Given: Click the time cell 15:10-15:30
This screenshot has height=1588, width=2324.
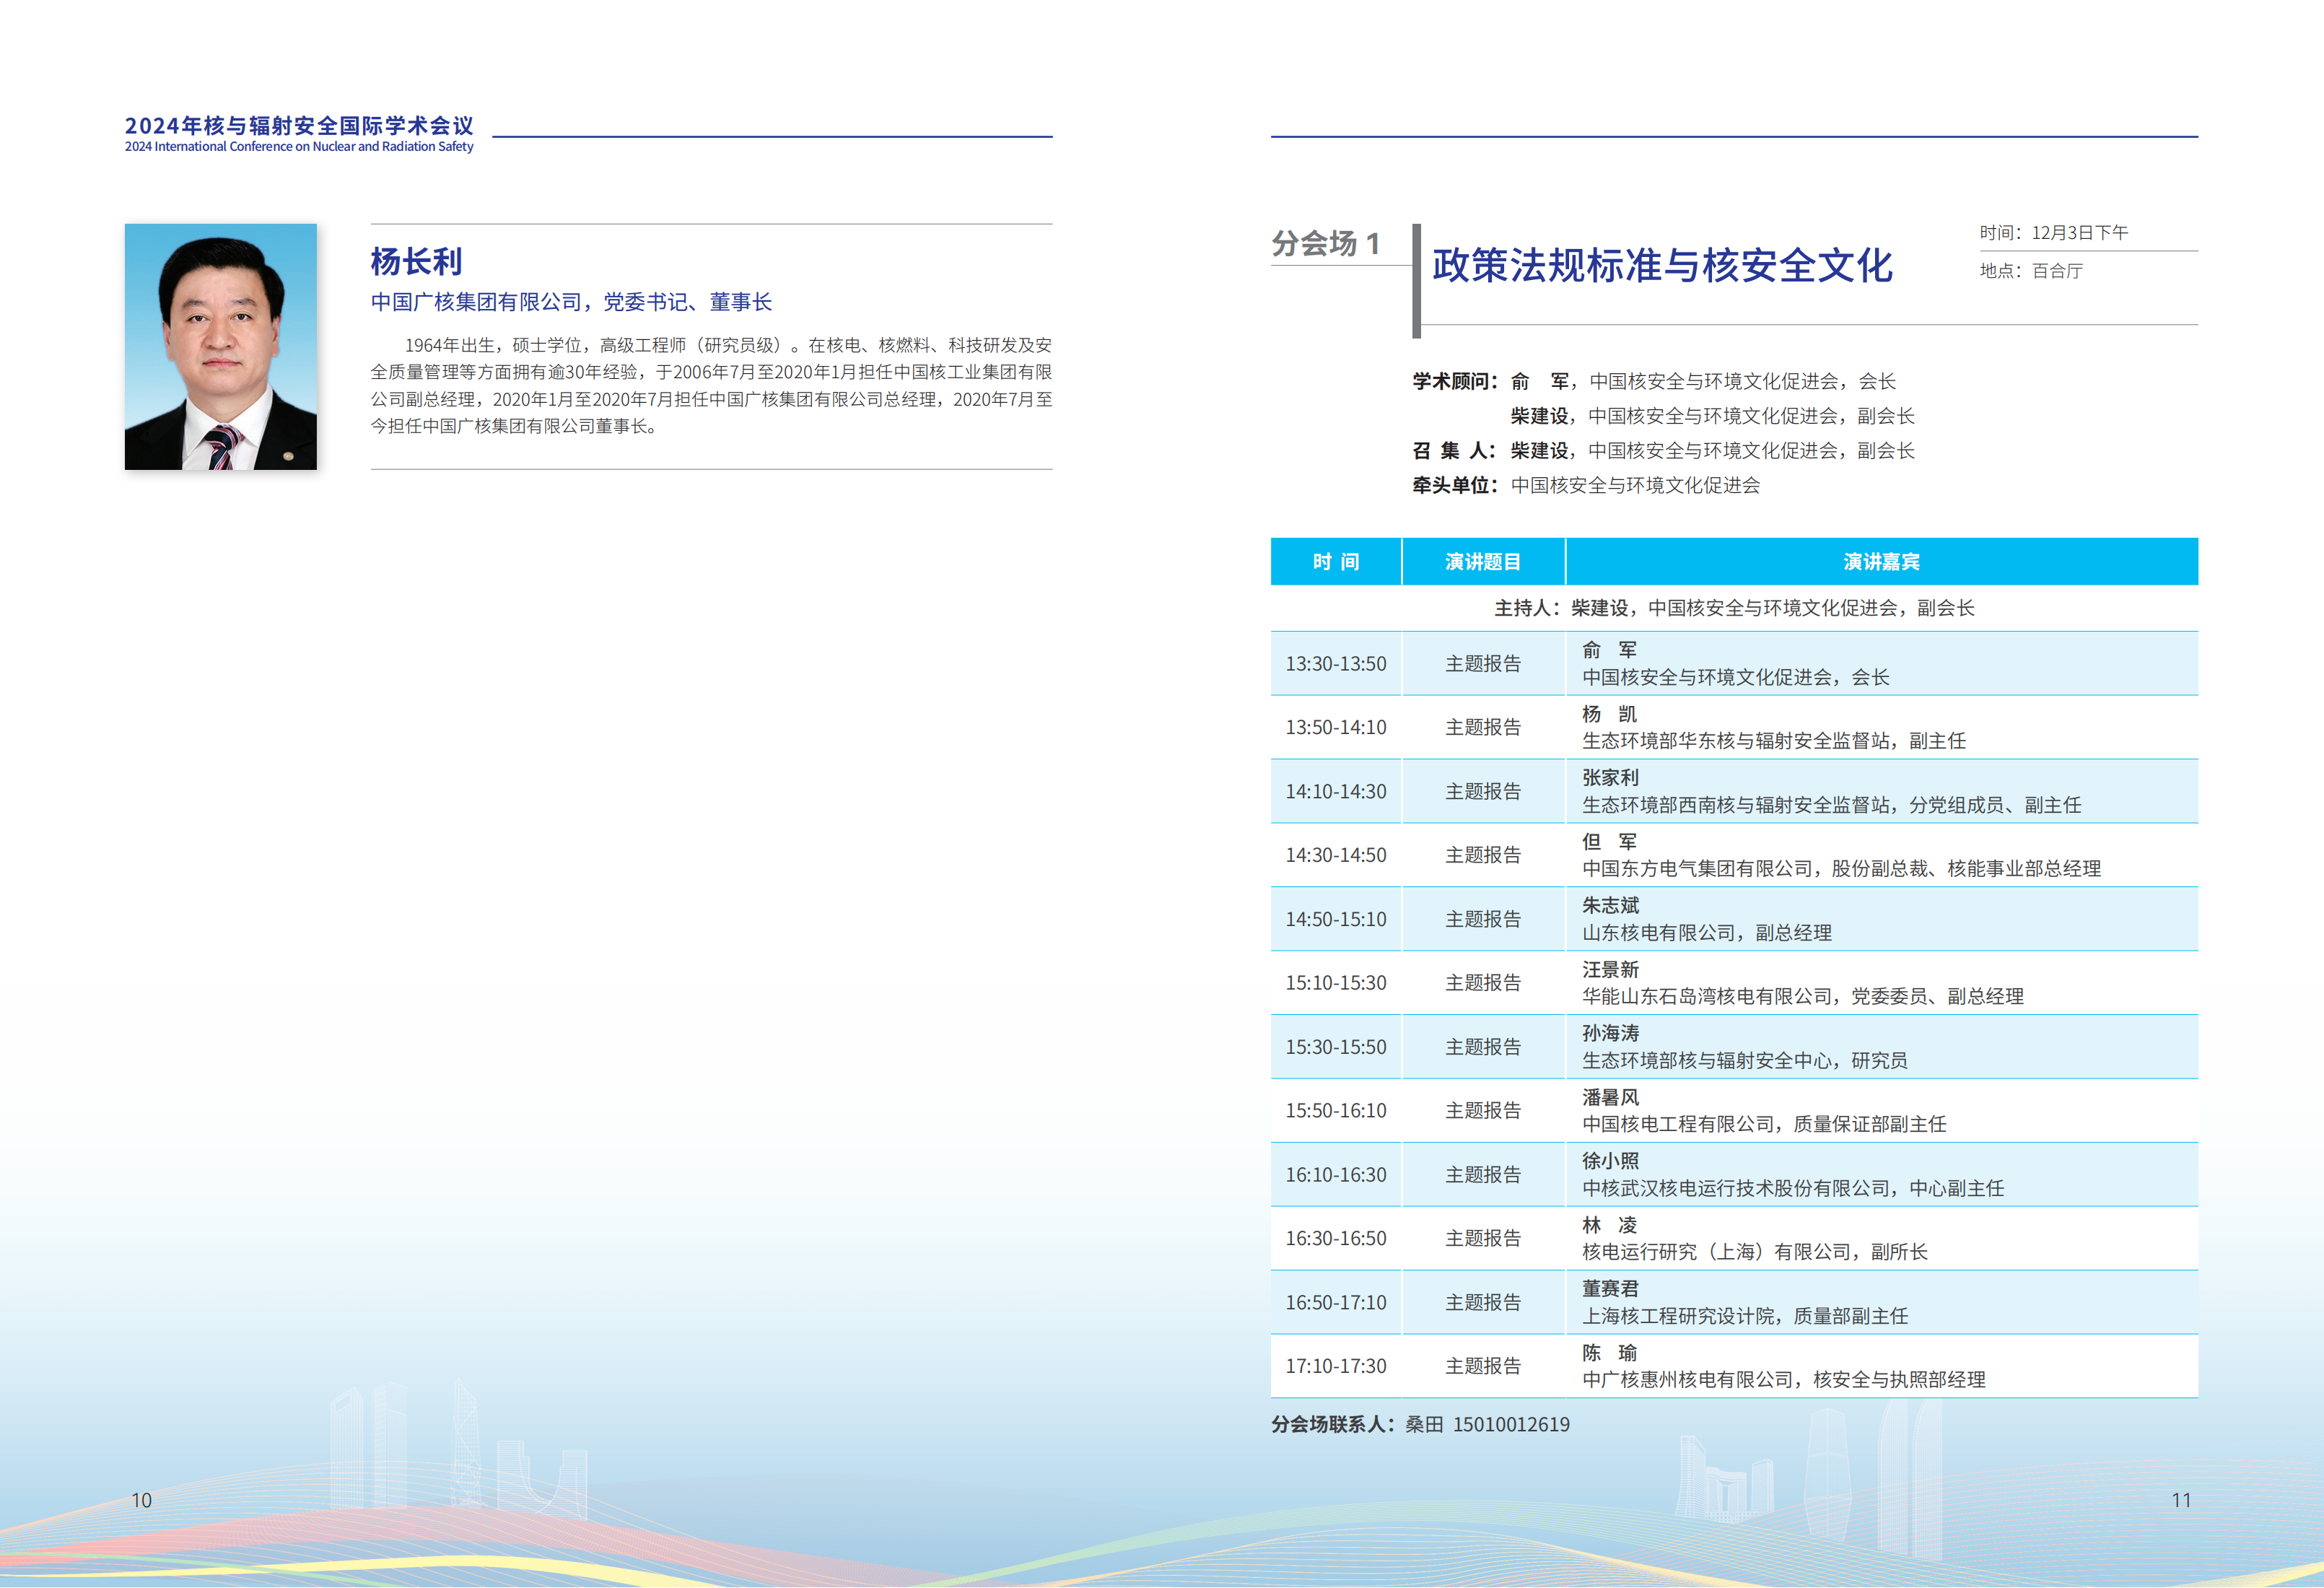Looking at the screenshot, I should [x=1336, y=983].
